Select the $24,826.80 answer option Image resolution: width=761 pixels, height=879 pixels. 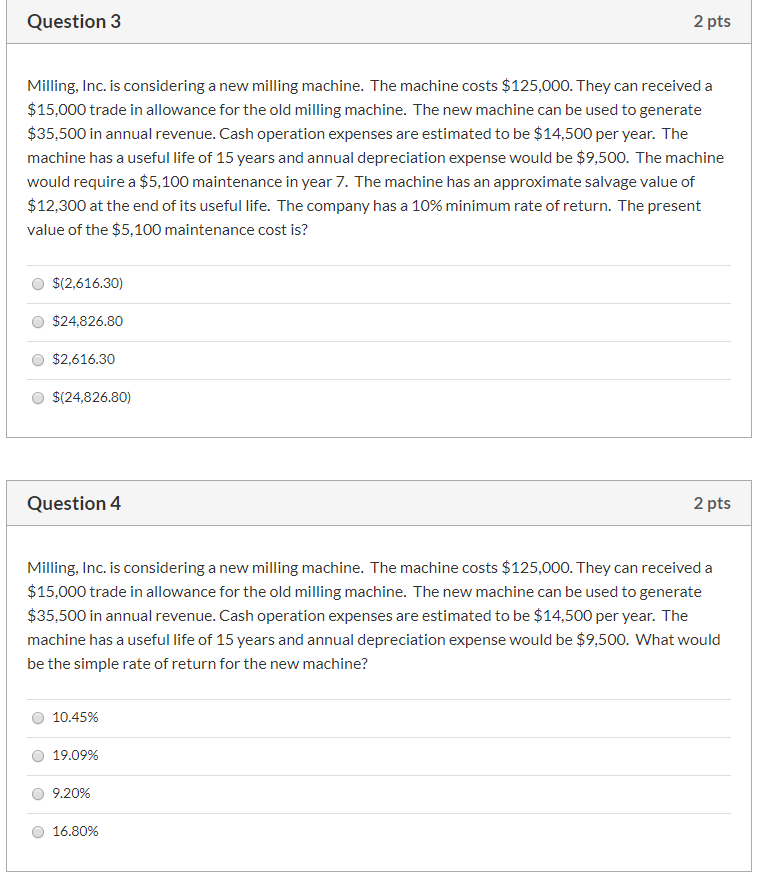[38, 321]
